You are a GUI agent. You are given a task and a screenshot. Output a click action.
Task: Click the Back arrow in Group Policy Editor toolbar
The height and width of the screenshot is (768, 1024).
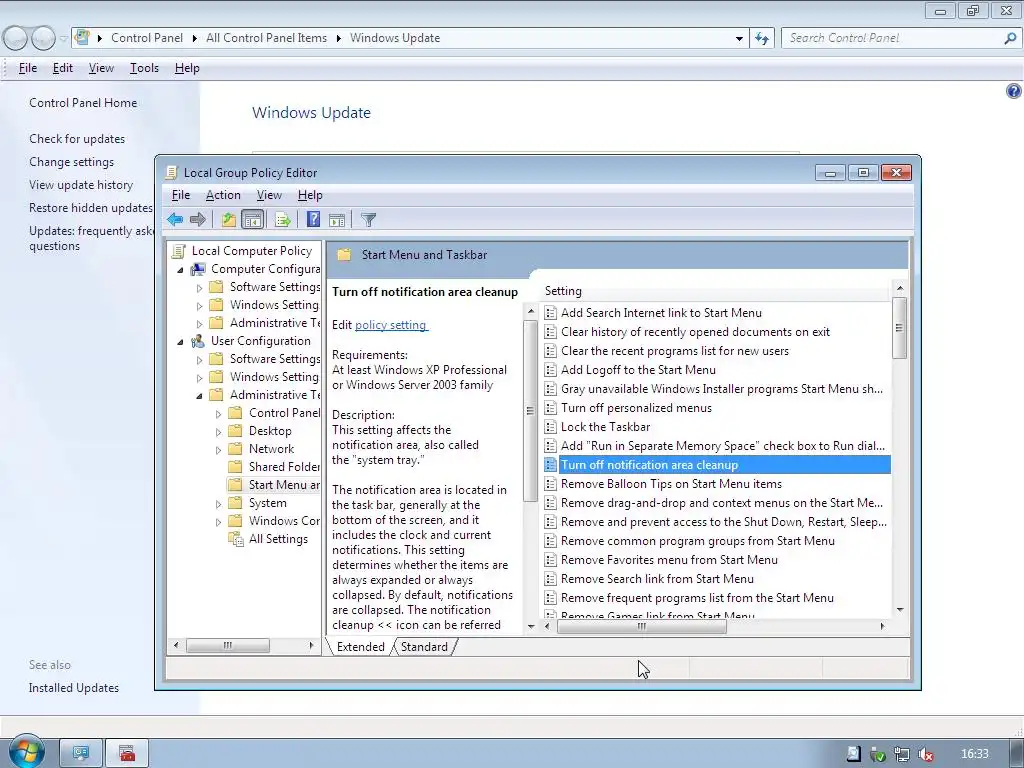coord(174,219)
